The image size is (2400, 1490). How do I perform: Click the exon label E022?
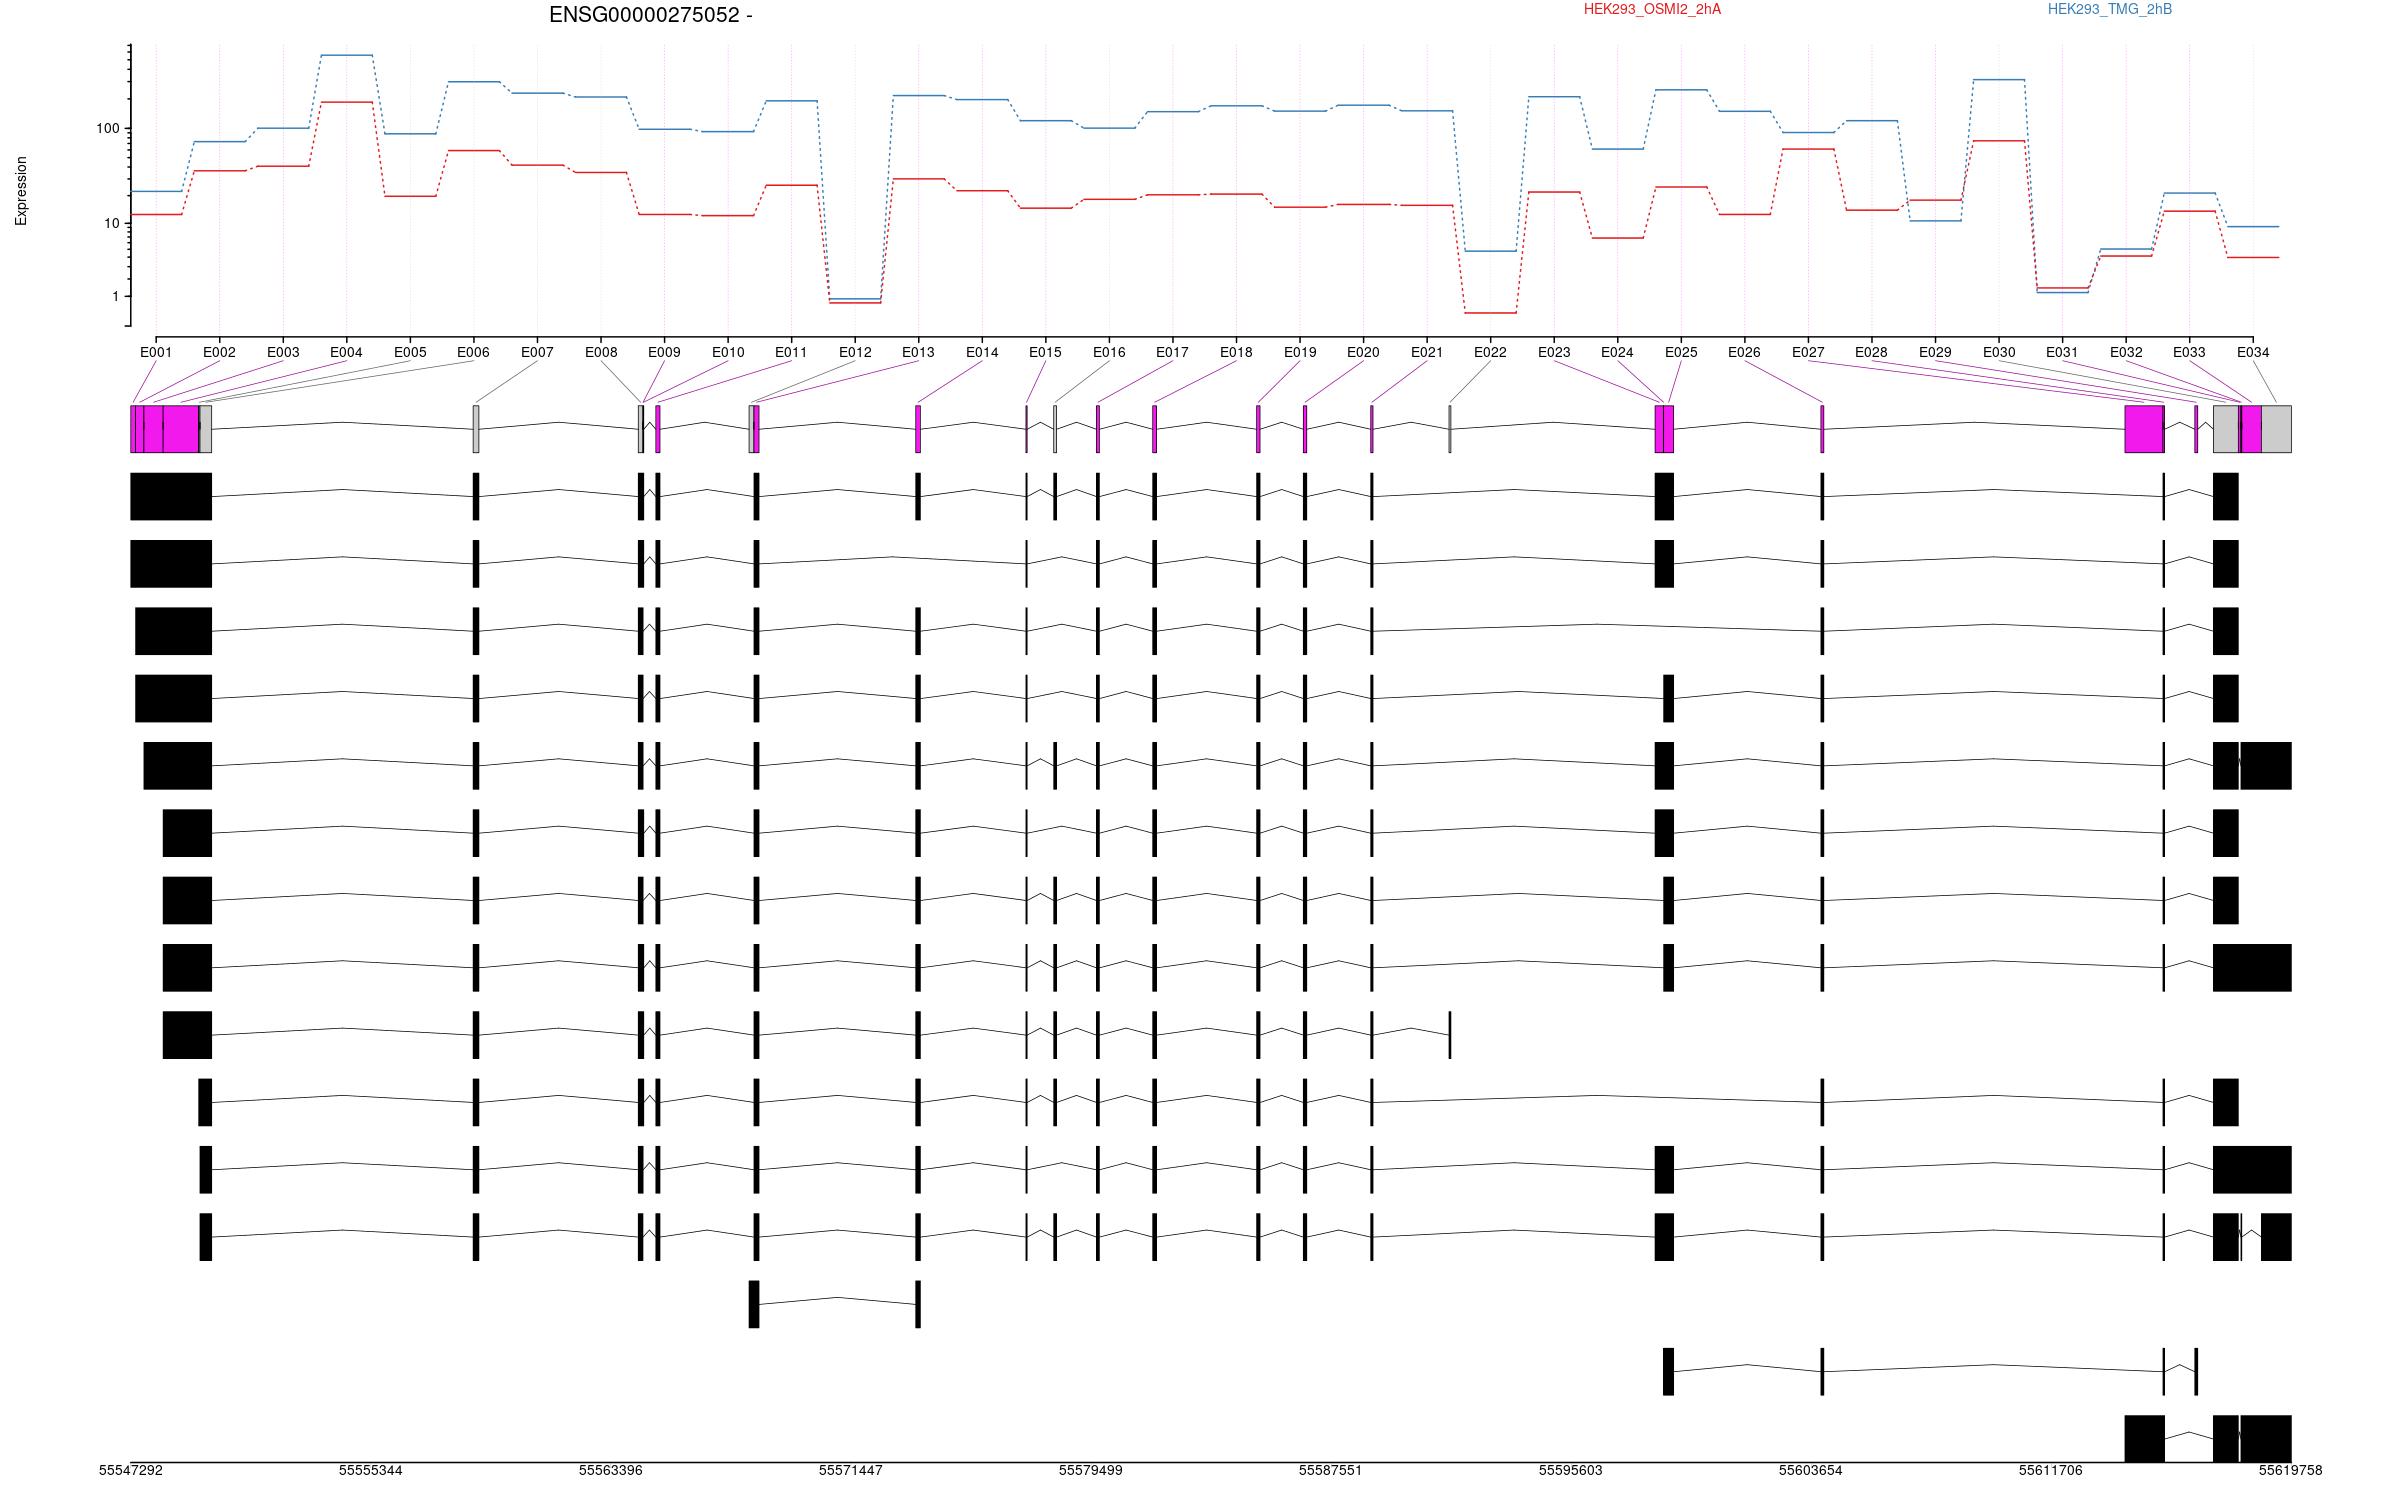pos(1490,352)
